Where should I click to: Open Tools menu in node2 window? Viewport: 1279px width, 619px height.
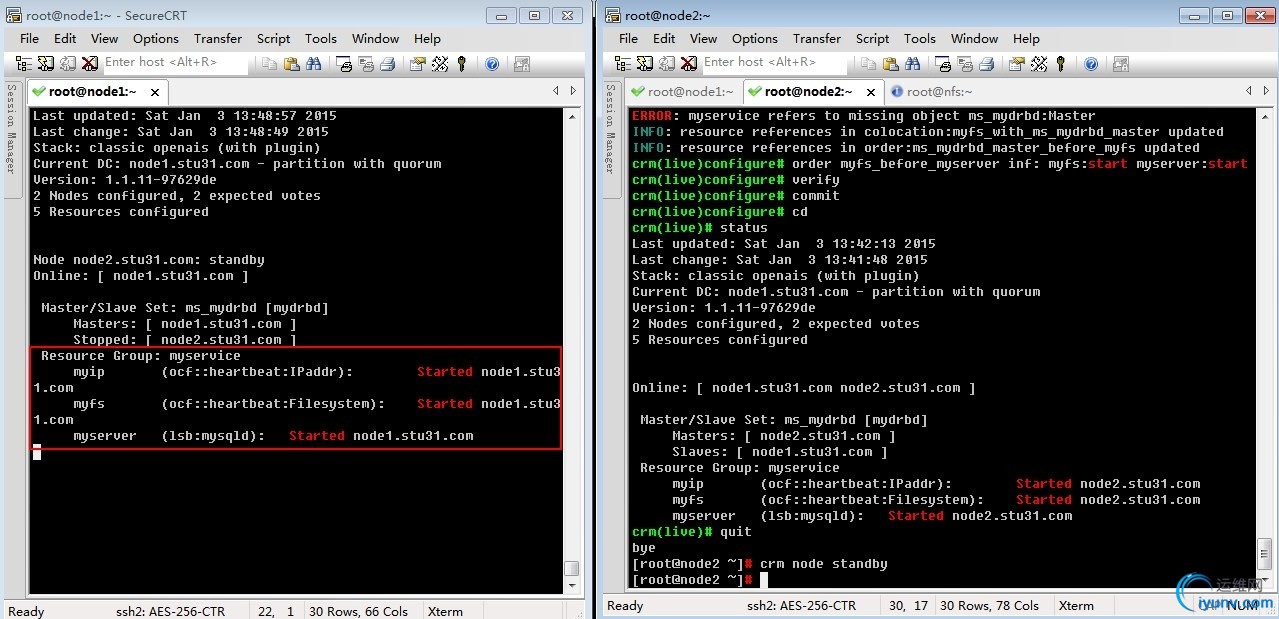click(x=920, y=38)
